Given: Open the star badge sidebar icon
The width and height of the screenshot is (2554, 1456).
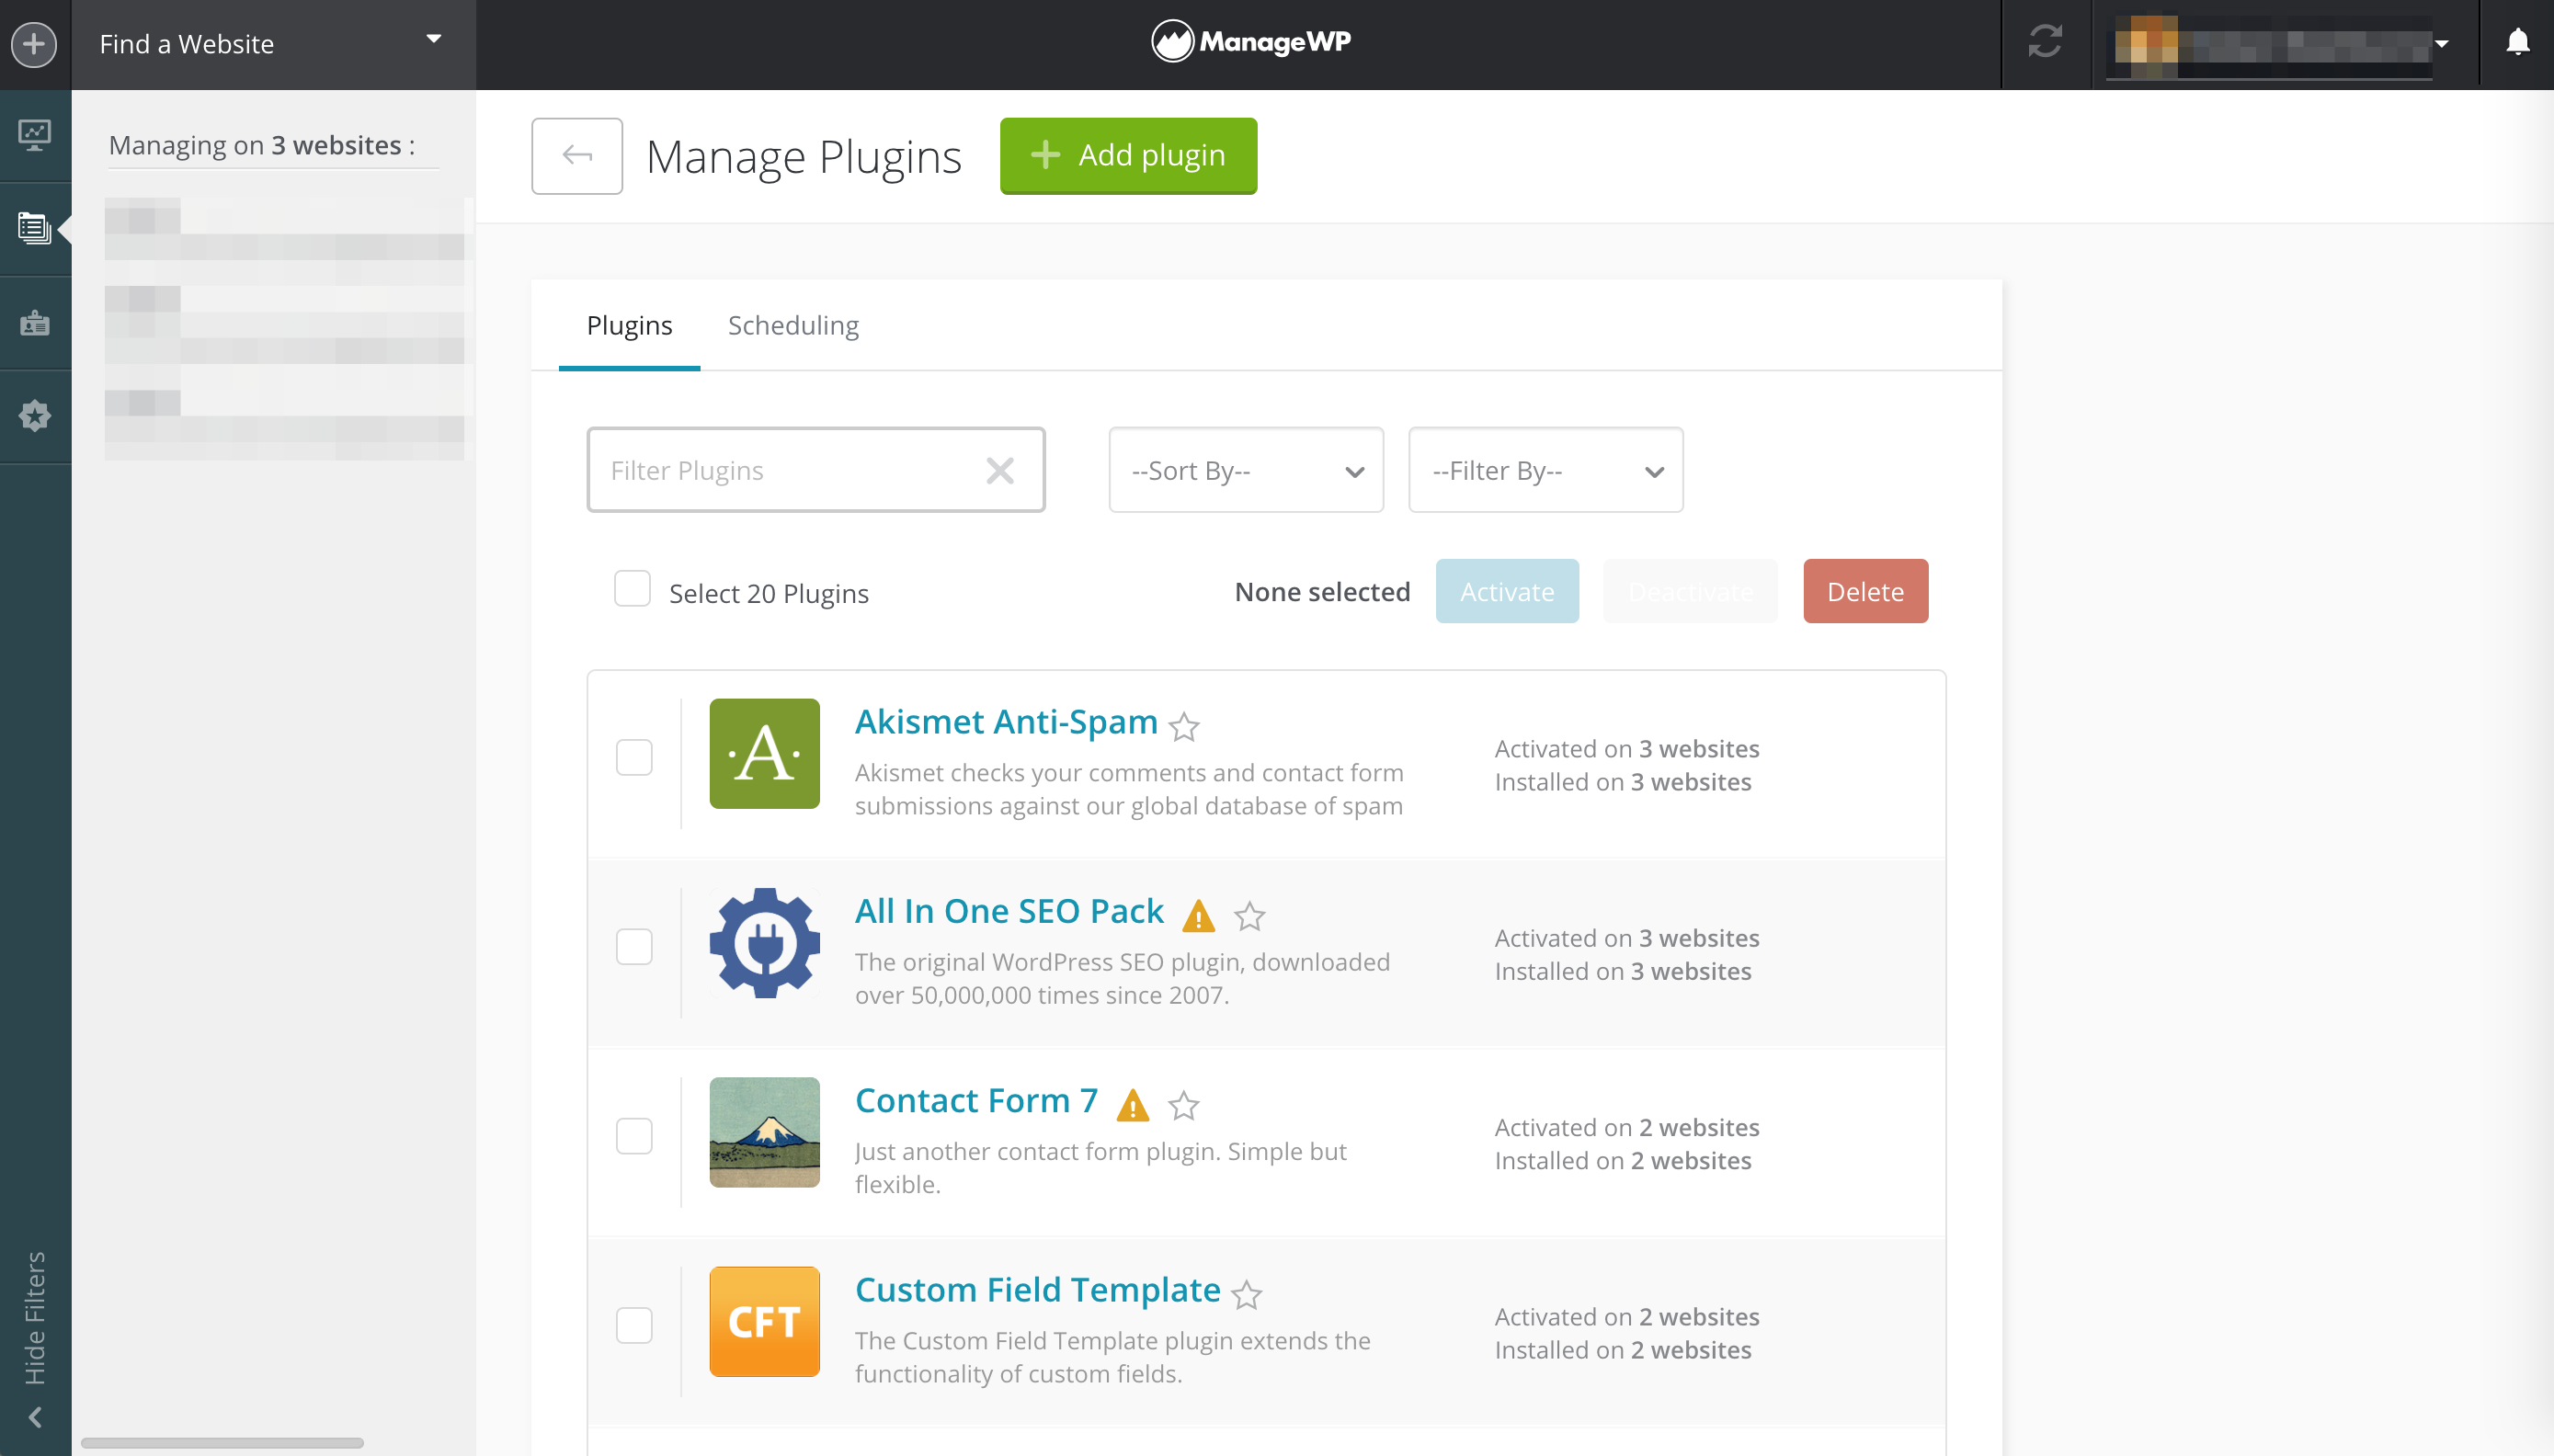Looking at the screenshot, I should pyautogui.click(x=35, y=416).
